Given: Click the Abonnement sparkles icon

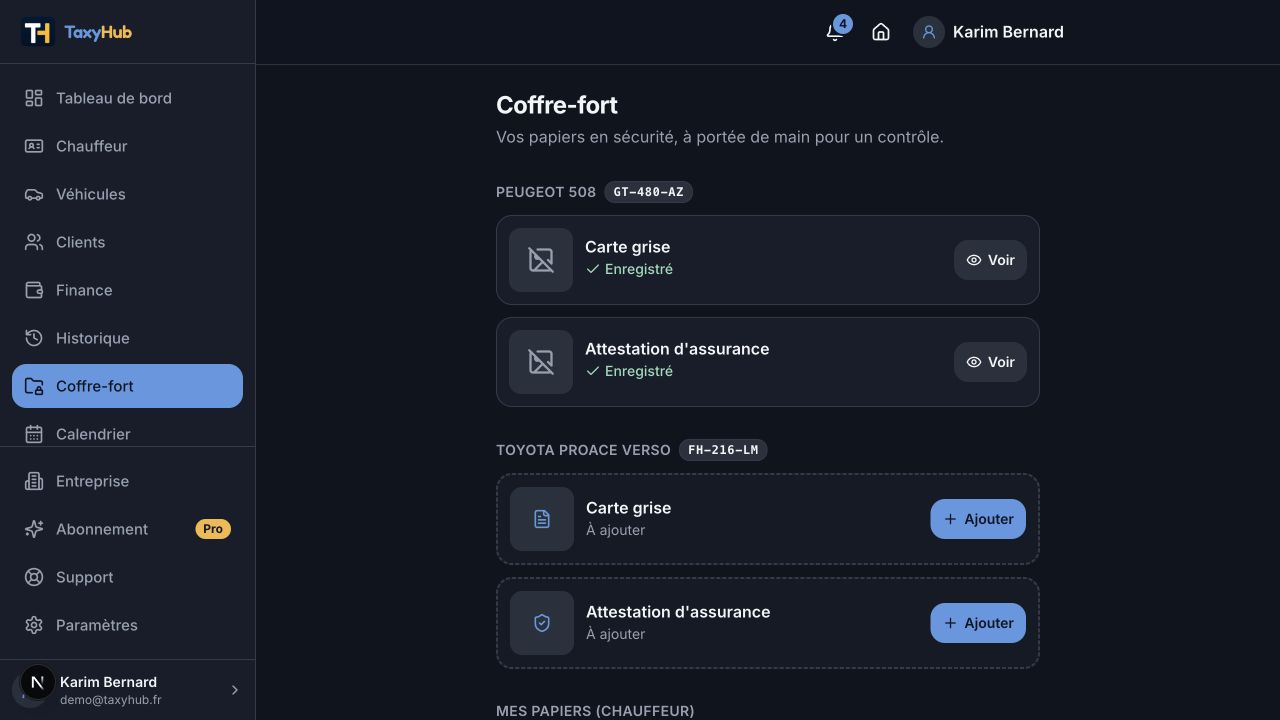Looking at the screenshot, I should coord(34,529).
